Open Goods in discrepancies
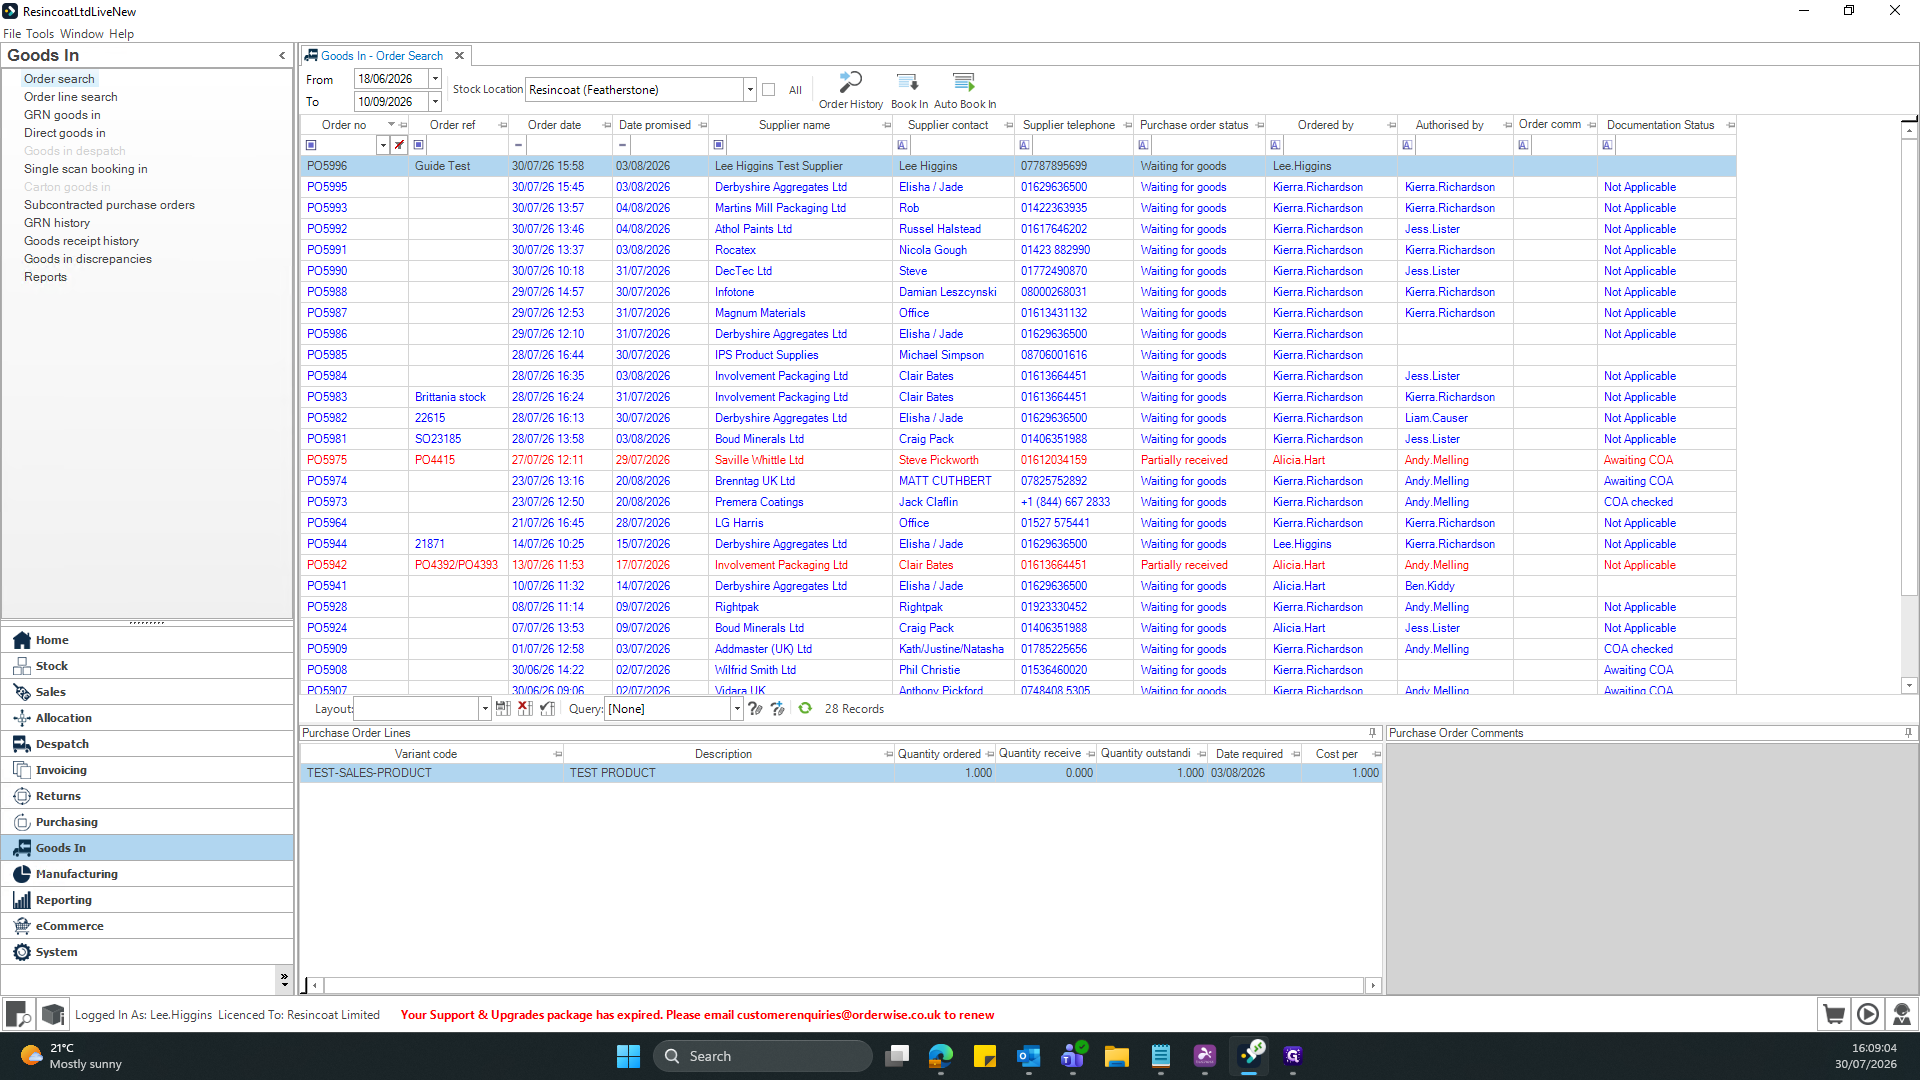This screenshot has width=1920, height=1080. (88, 259)
